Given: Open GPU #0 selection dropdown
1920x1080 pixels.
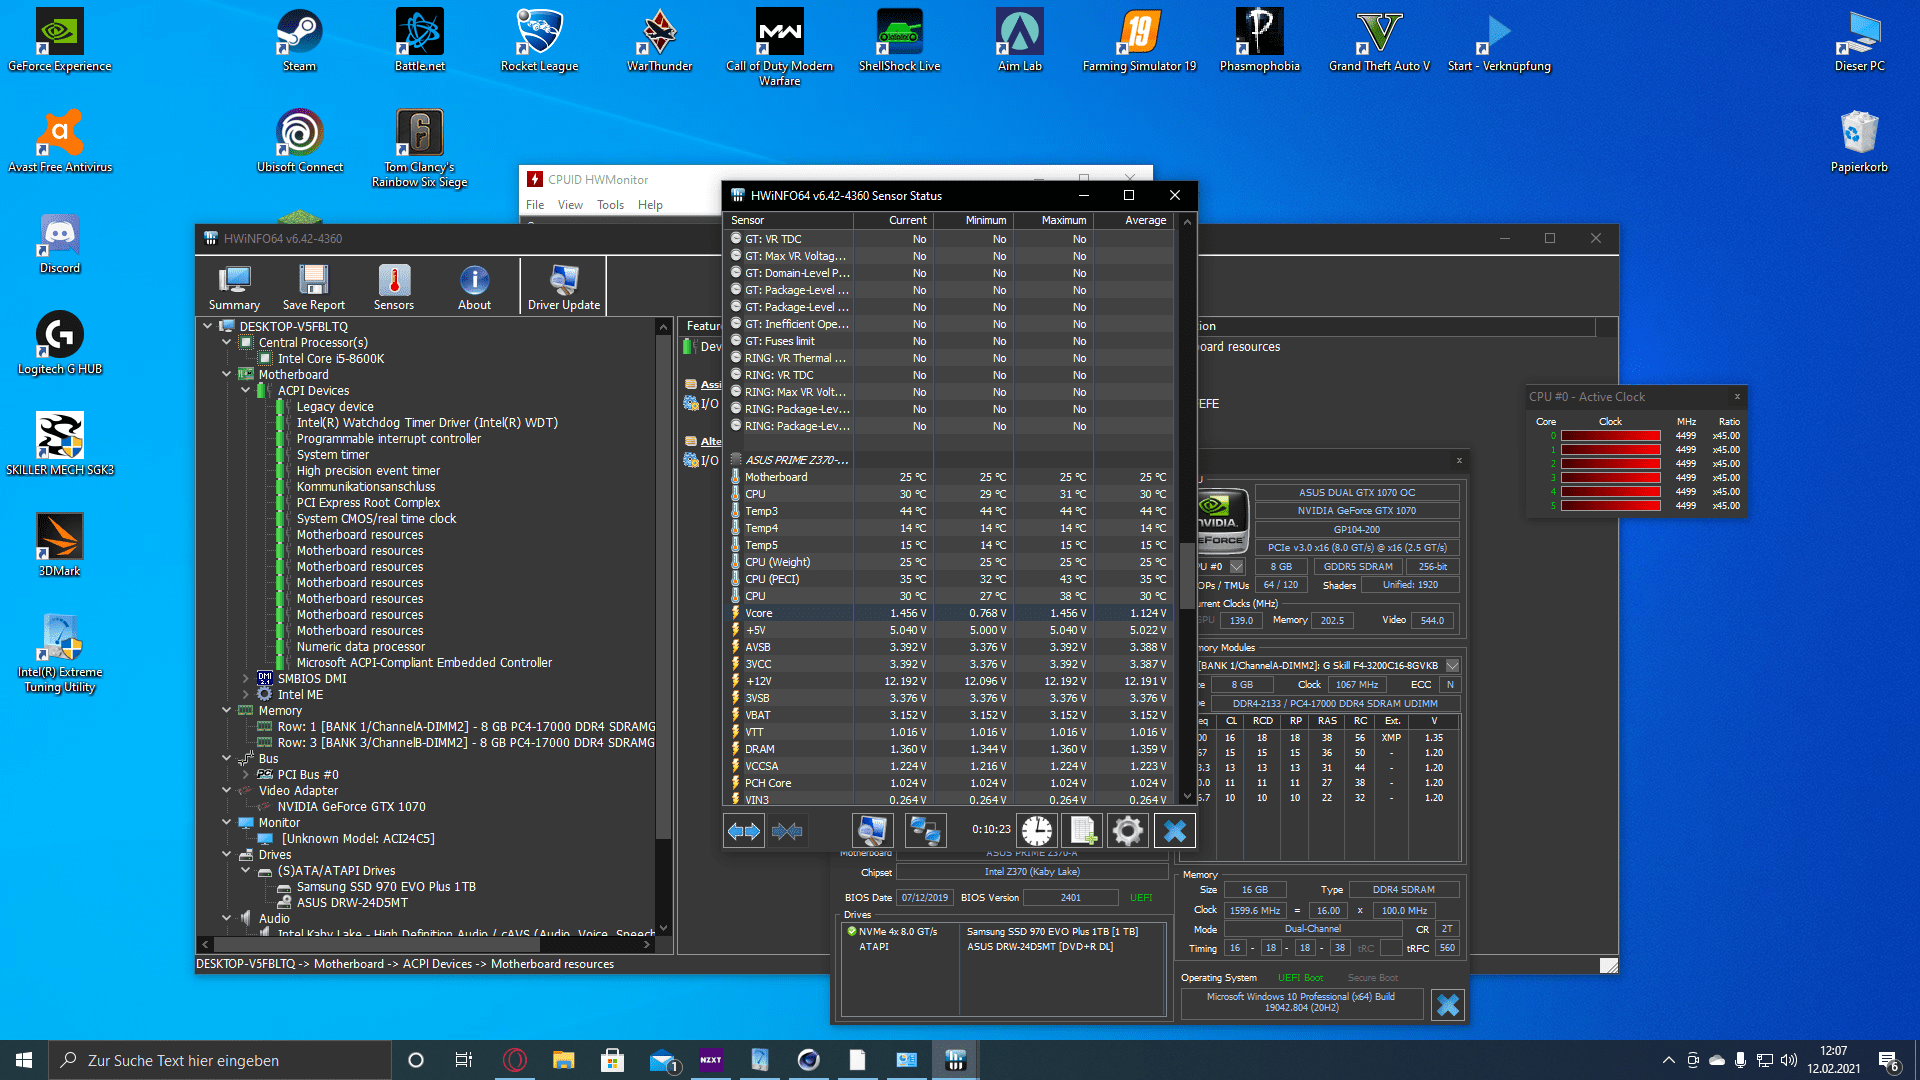Looking at the screenshot, I should (x=1236, y=566).
